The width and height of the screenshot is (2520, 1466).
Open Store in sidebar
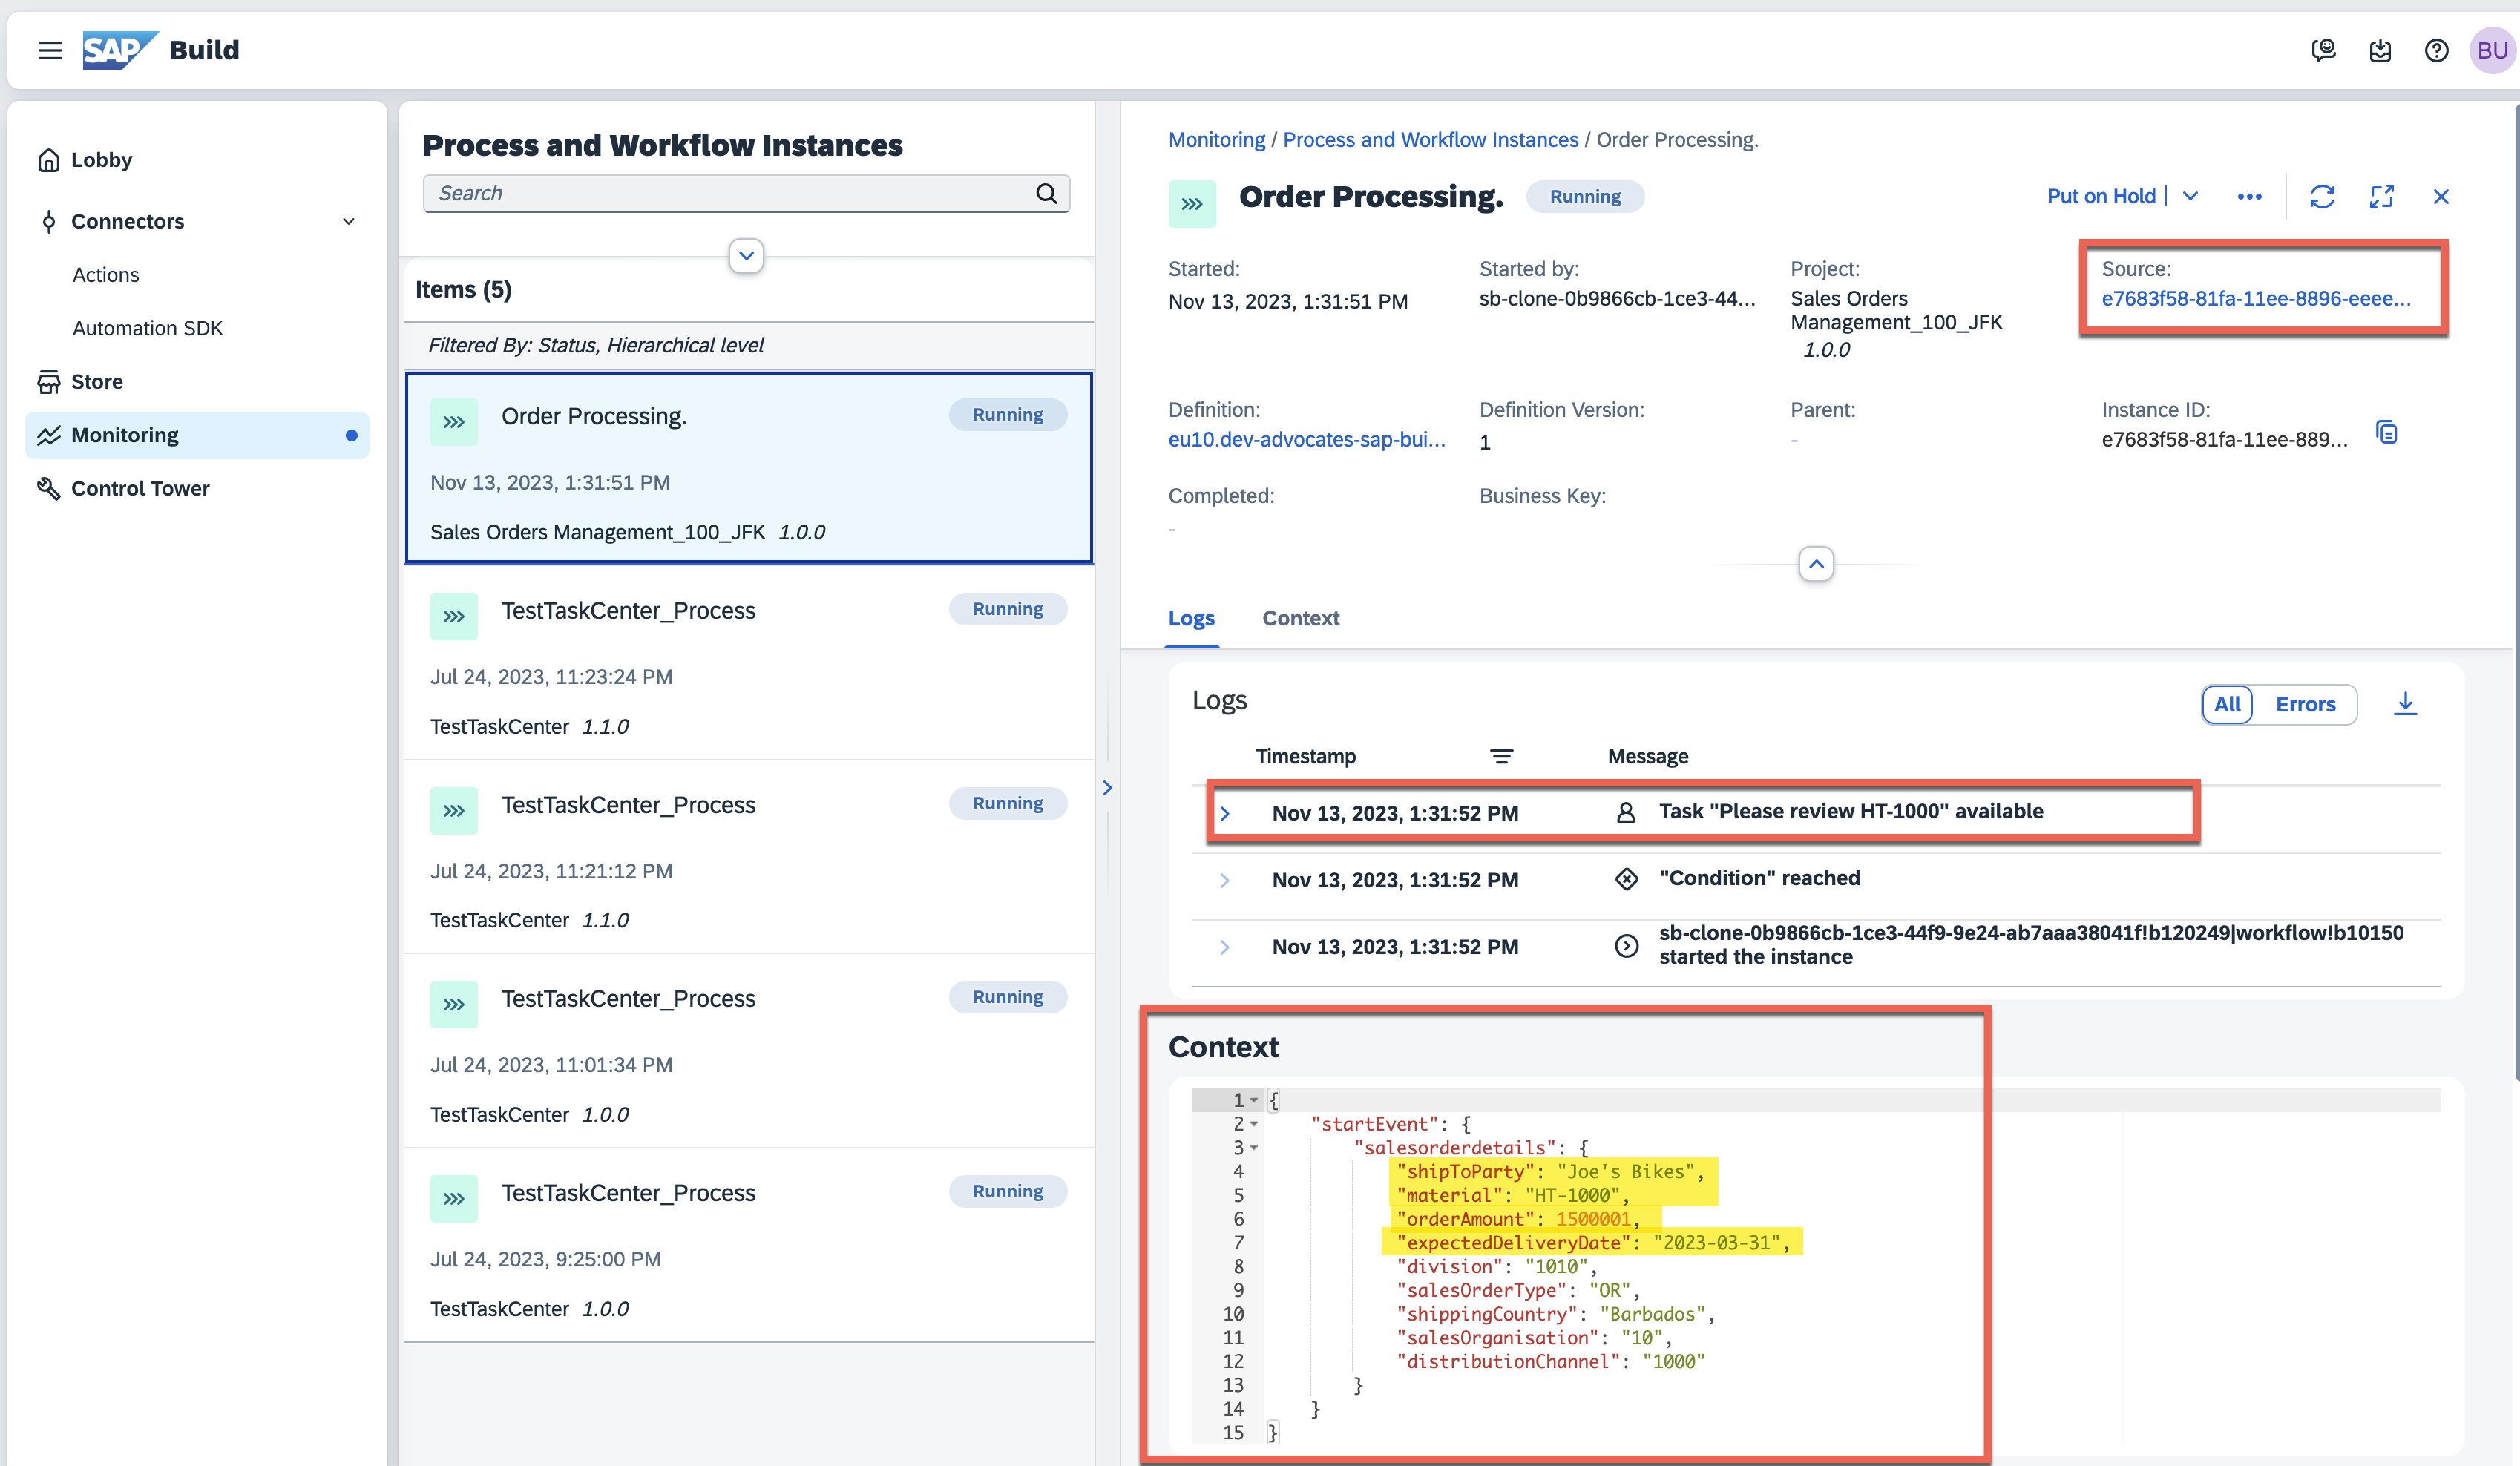(96, 381)
